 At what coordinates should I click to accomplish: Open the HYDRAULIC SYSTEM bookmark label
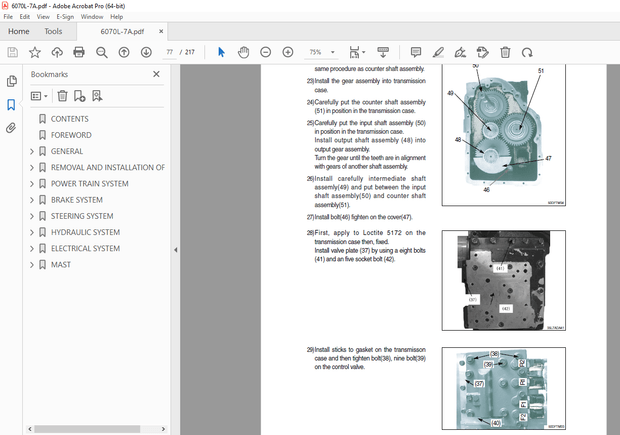85,233
